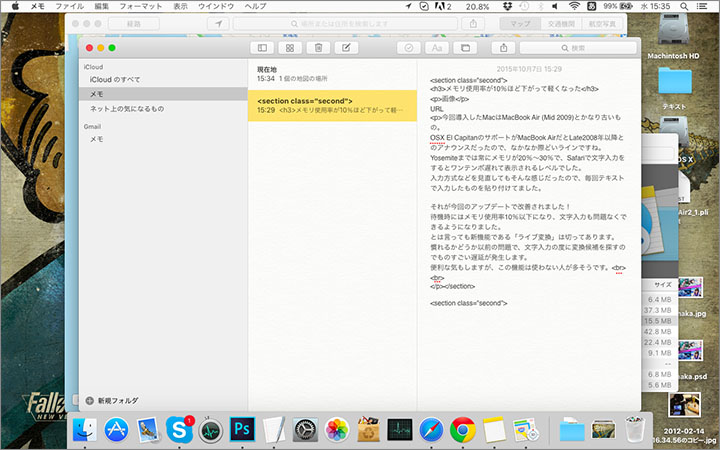The height and width of the screenshot is (450, 720).
Task: Open Preview from the Dock
Action: pos(147,430)
